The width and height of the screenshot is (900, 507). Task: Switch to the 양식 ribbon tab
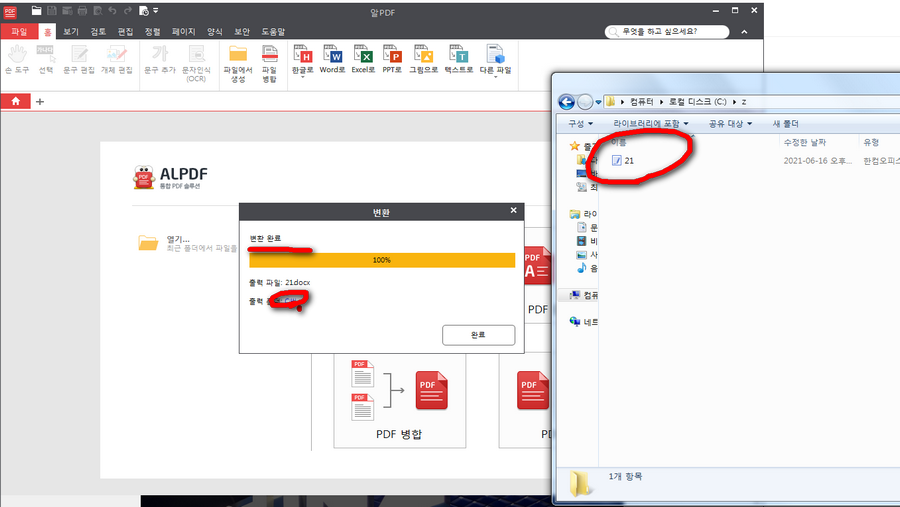[215, 32]
